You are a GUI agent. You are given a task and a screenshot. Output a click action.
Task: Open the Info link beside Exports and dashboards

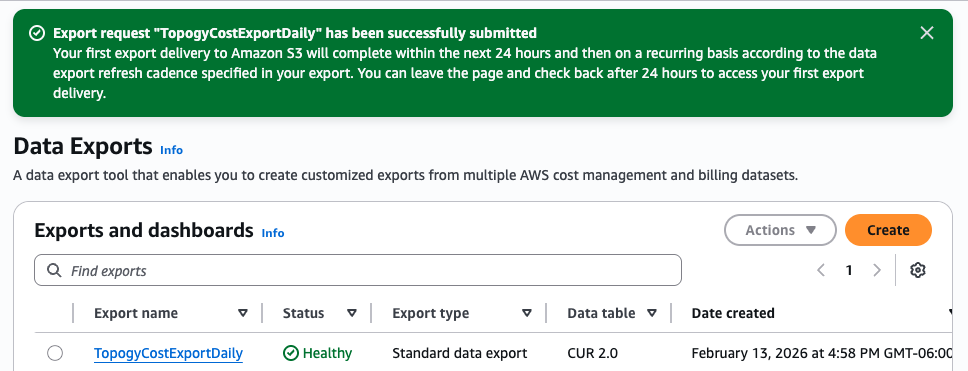(273, 233)
